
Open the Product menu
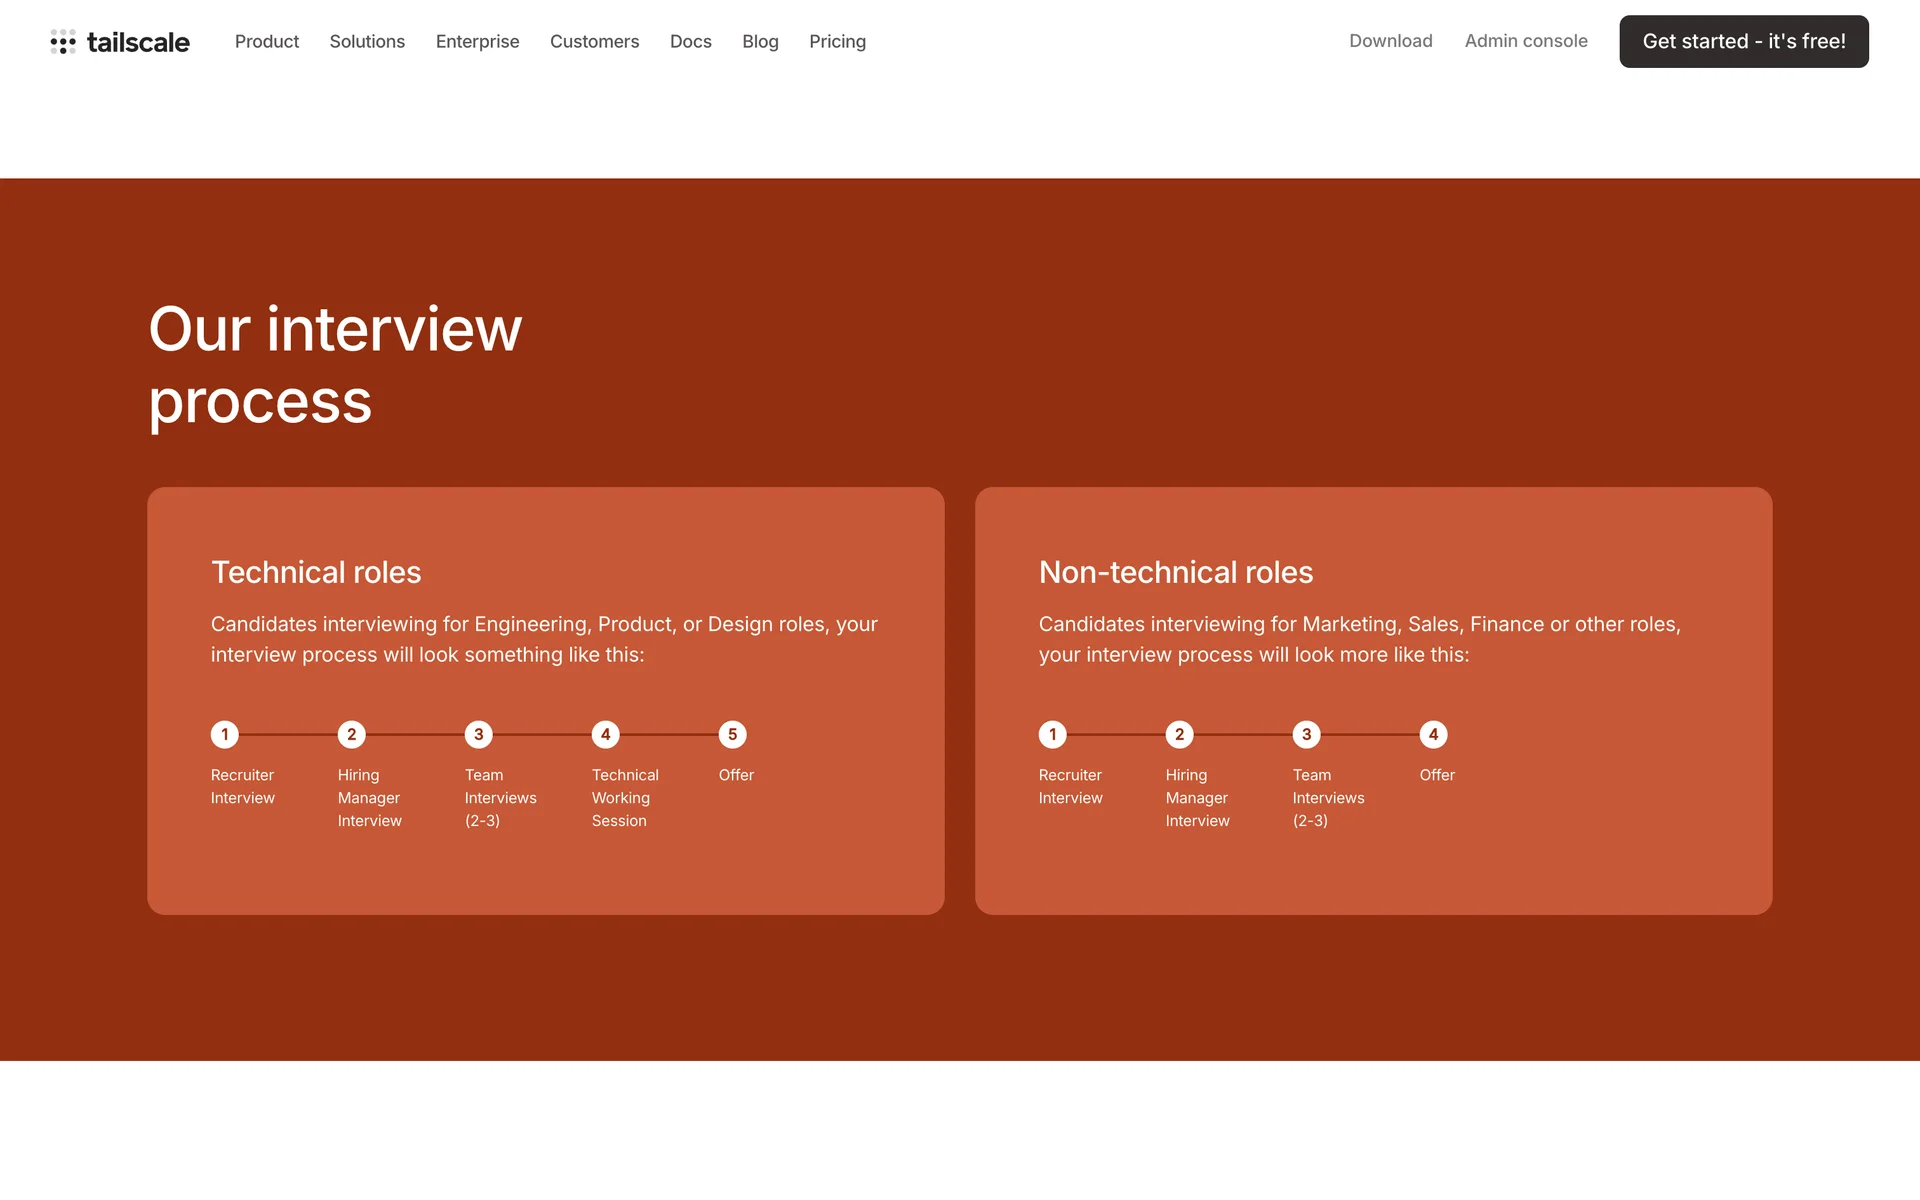[267, 41]
